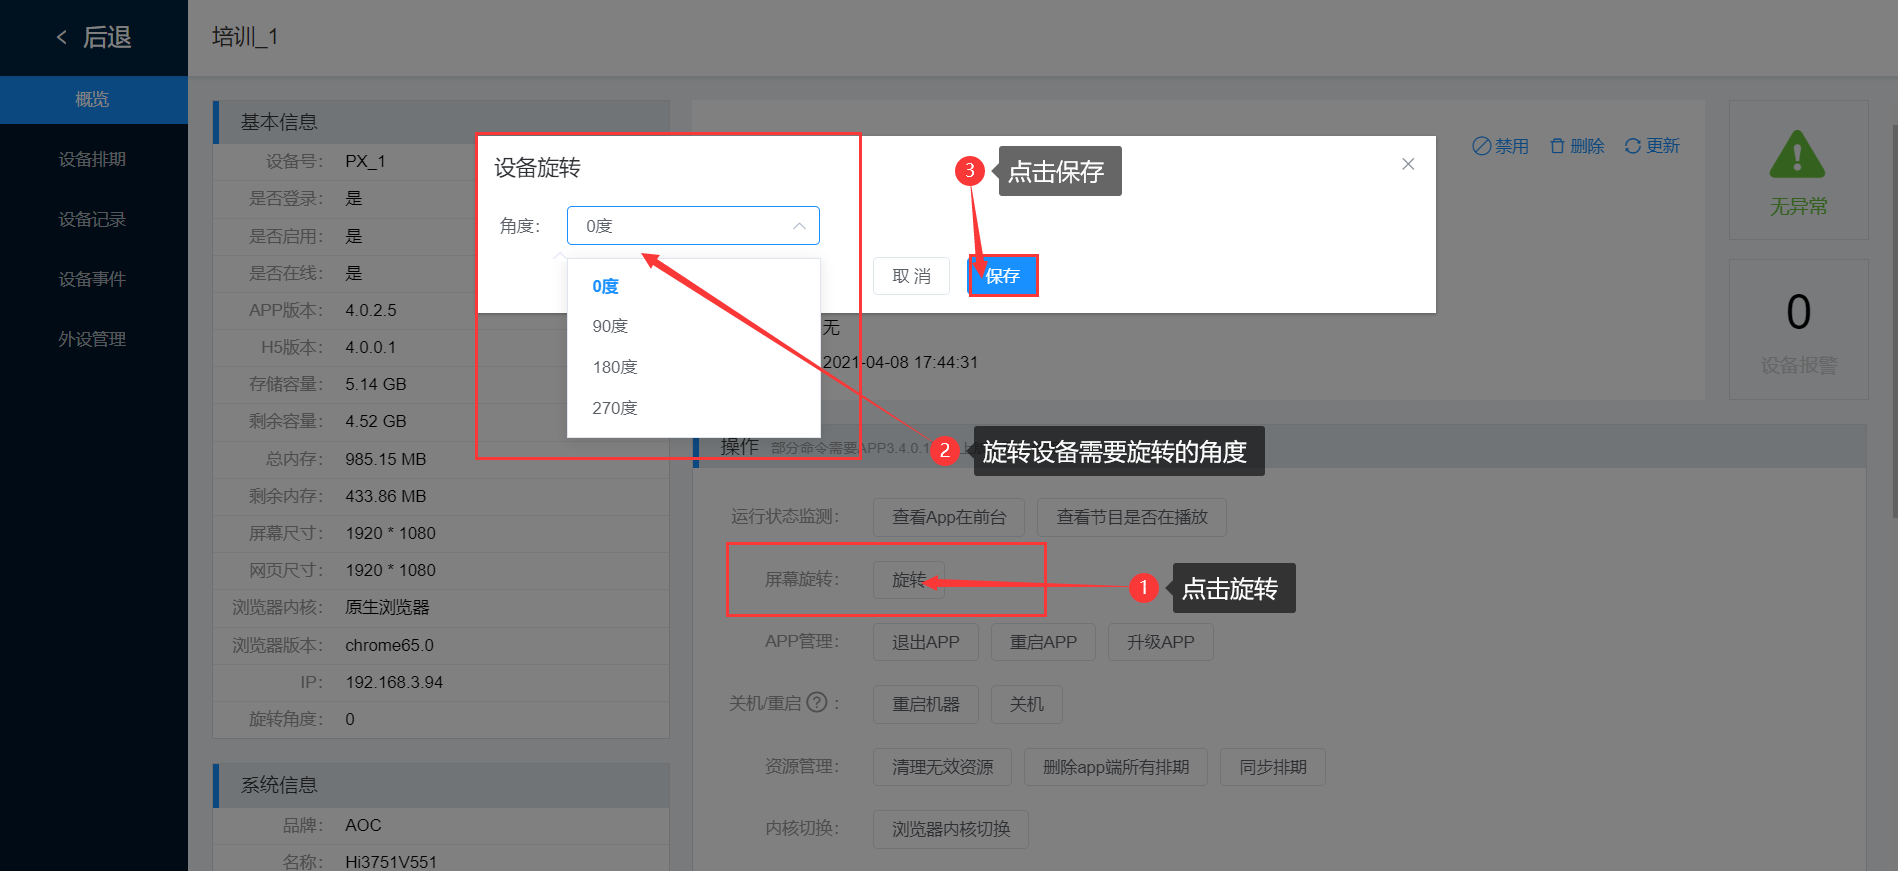Click the blue 保存 save button
This screenshot has width=1898, height=871.
coord(1003,276)
